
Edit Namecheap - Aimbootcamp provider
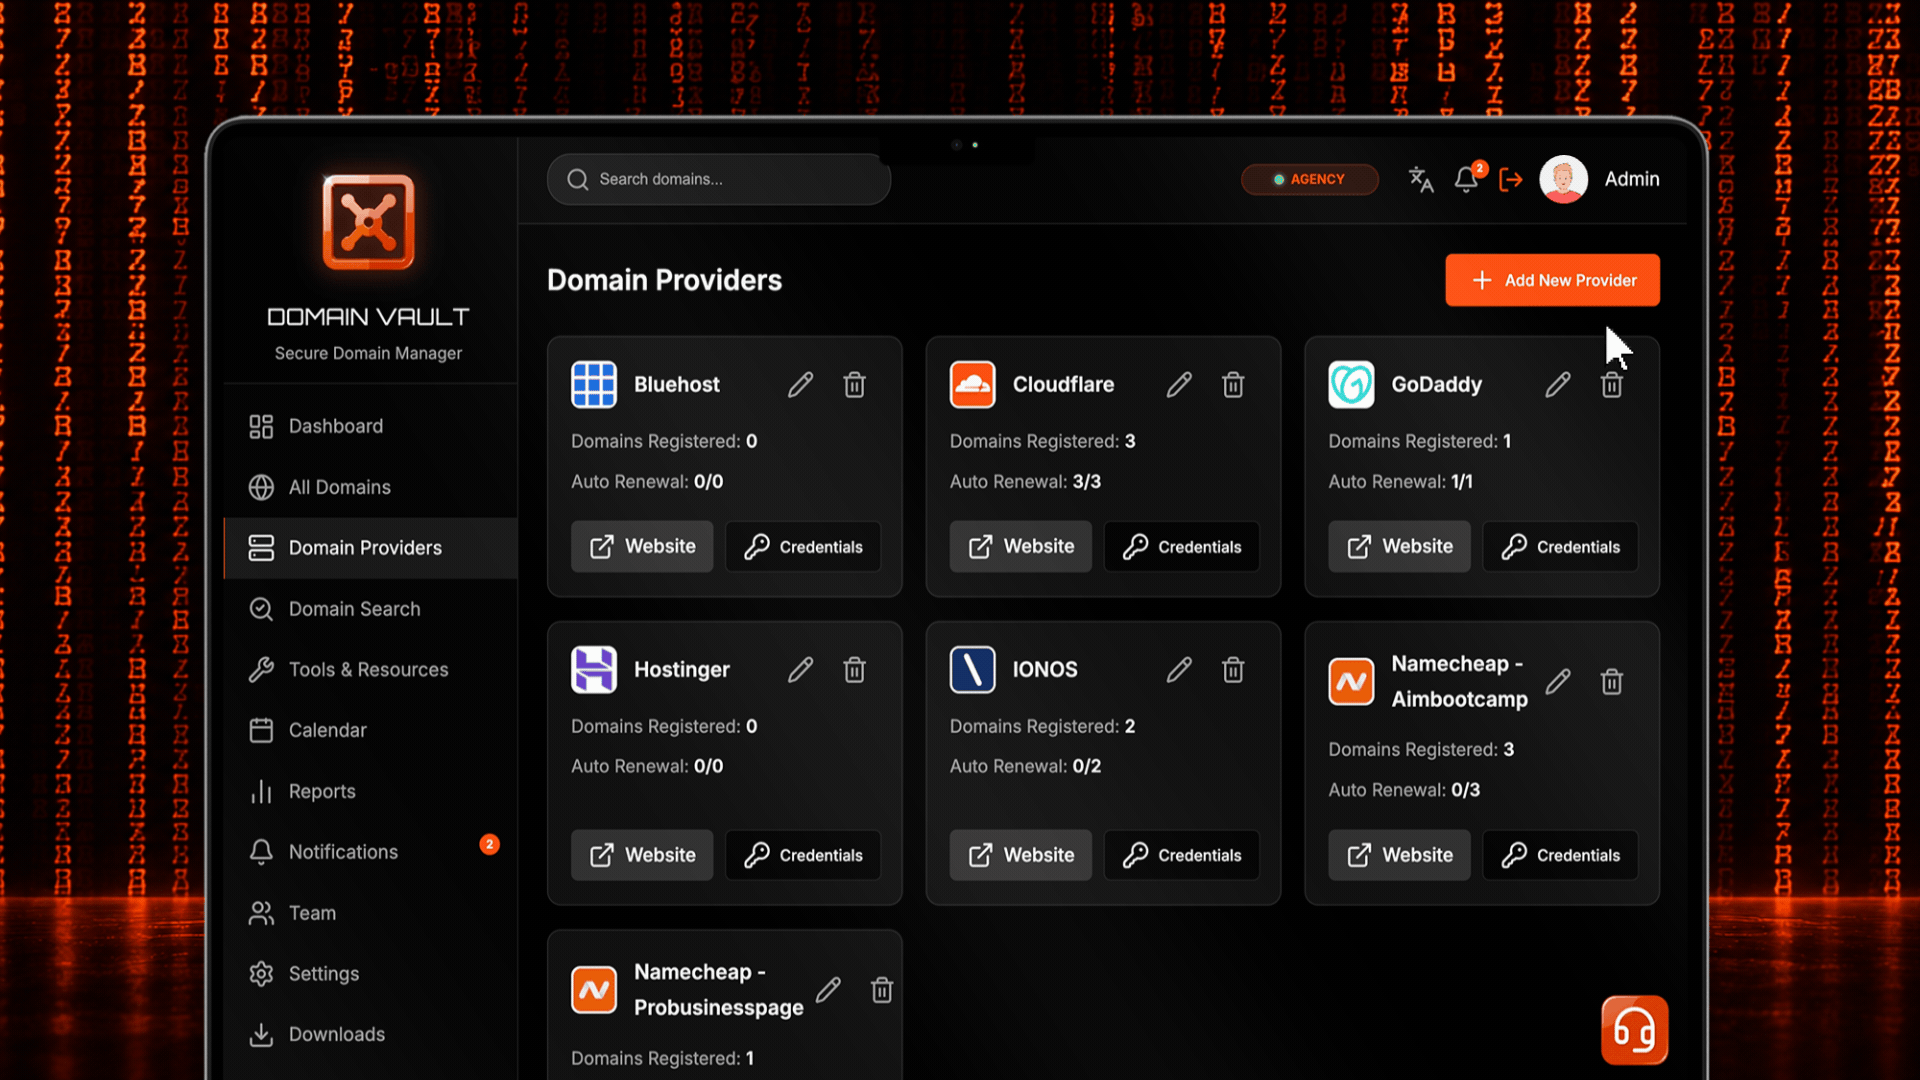[1558, 682]
